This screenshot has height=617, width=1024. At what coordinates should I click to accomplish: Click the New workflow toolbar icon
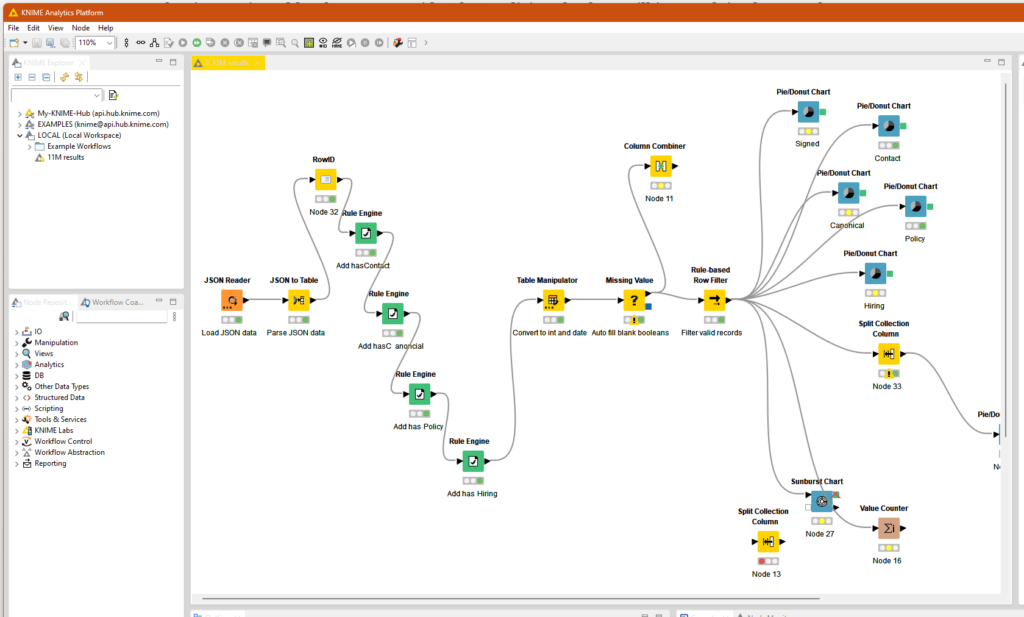(x=14, y=43)
